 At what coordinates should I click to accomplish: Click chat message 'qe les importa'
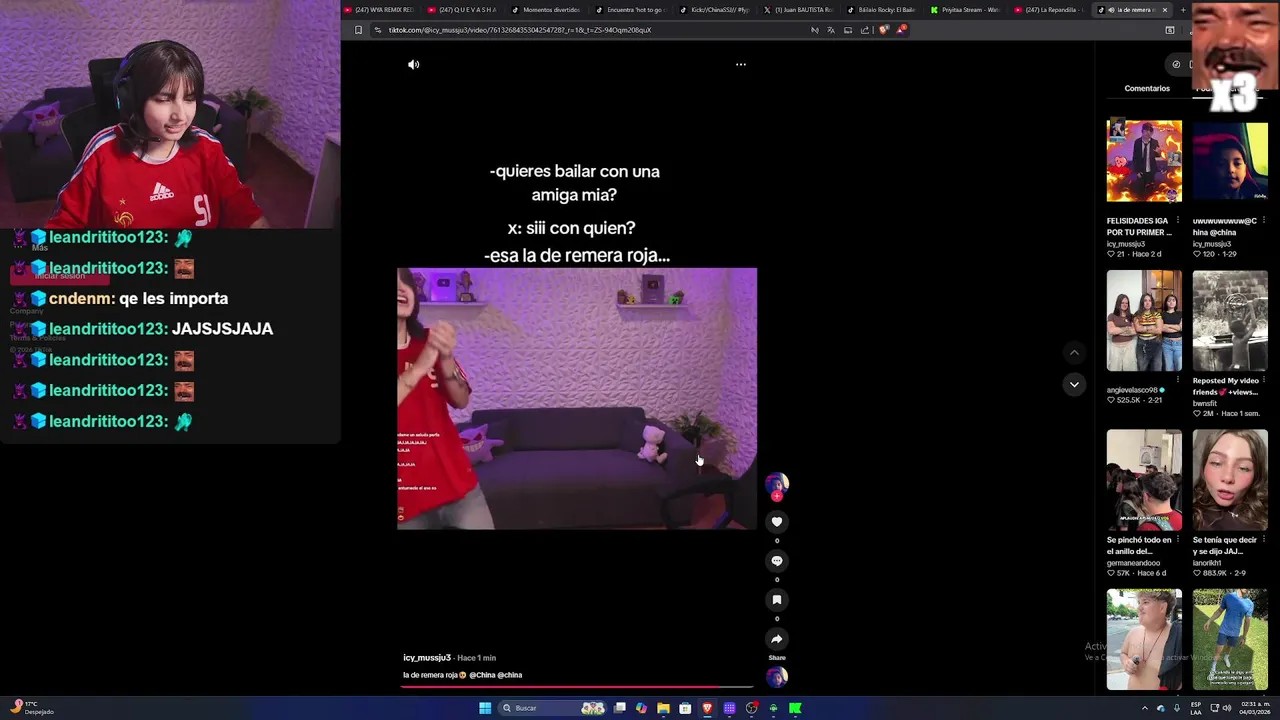tap(173, 299)
